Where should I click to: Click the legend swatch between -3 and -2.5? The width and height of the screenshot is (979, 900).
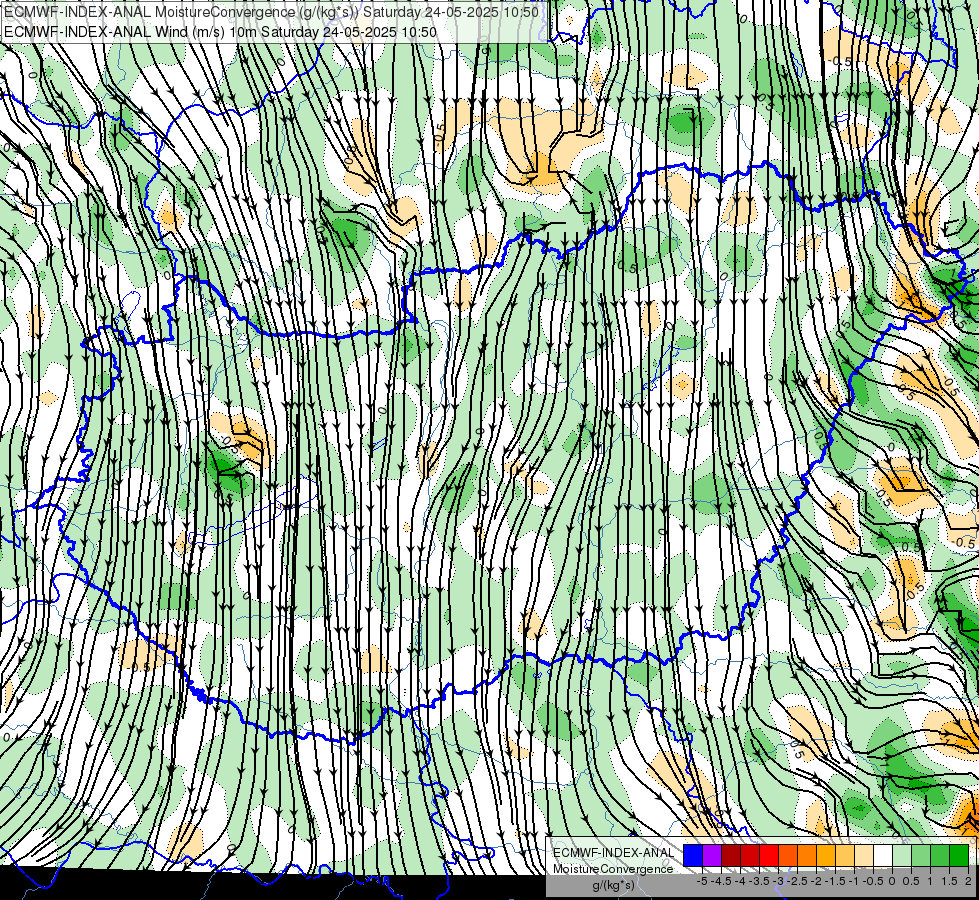click(788, 855)
